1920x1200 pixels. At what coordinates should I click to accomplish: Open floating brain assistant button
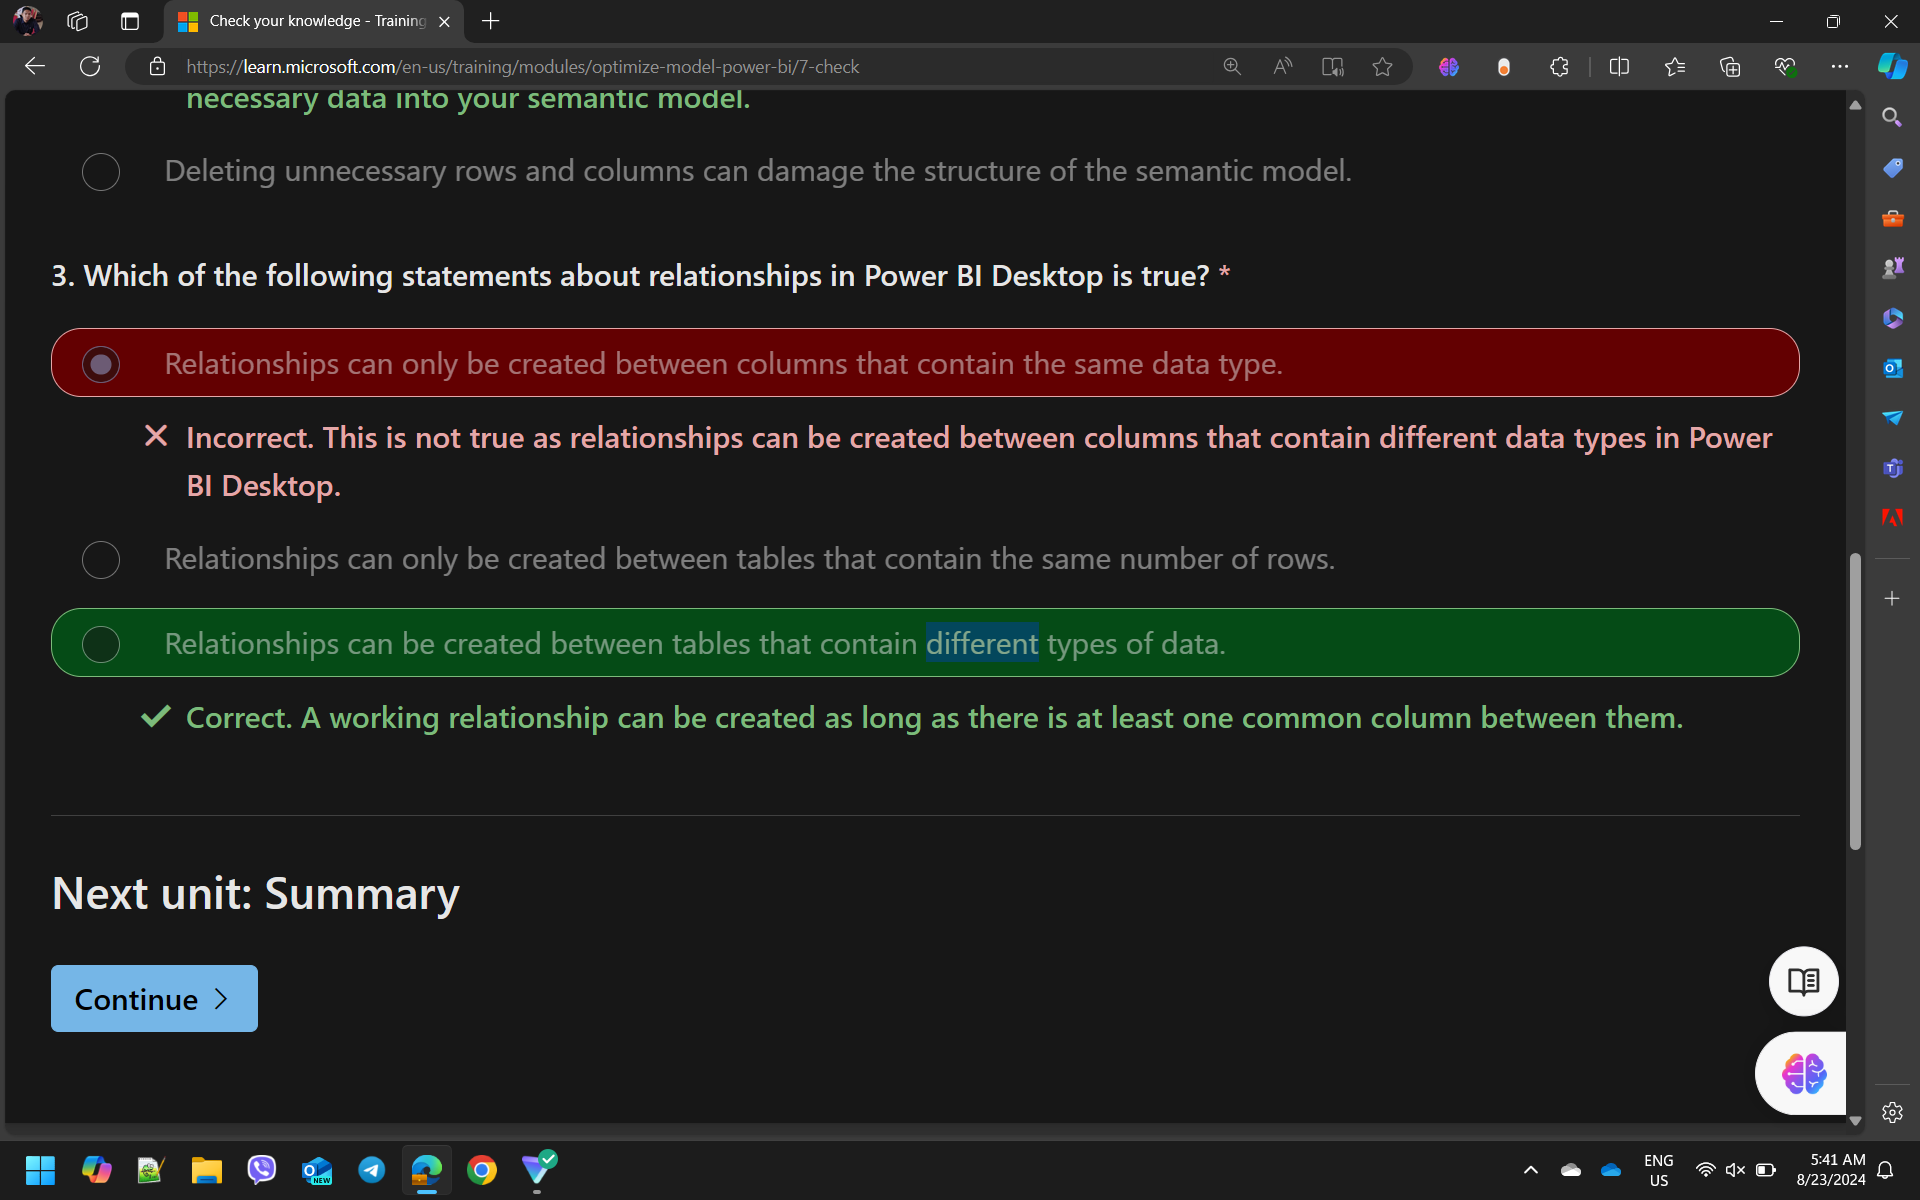1803,1073
